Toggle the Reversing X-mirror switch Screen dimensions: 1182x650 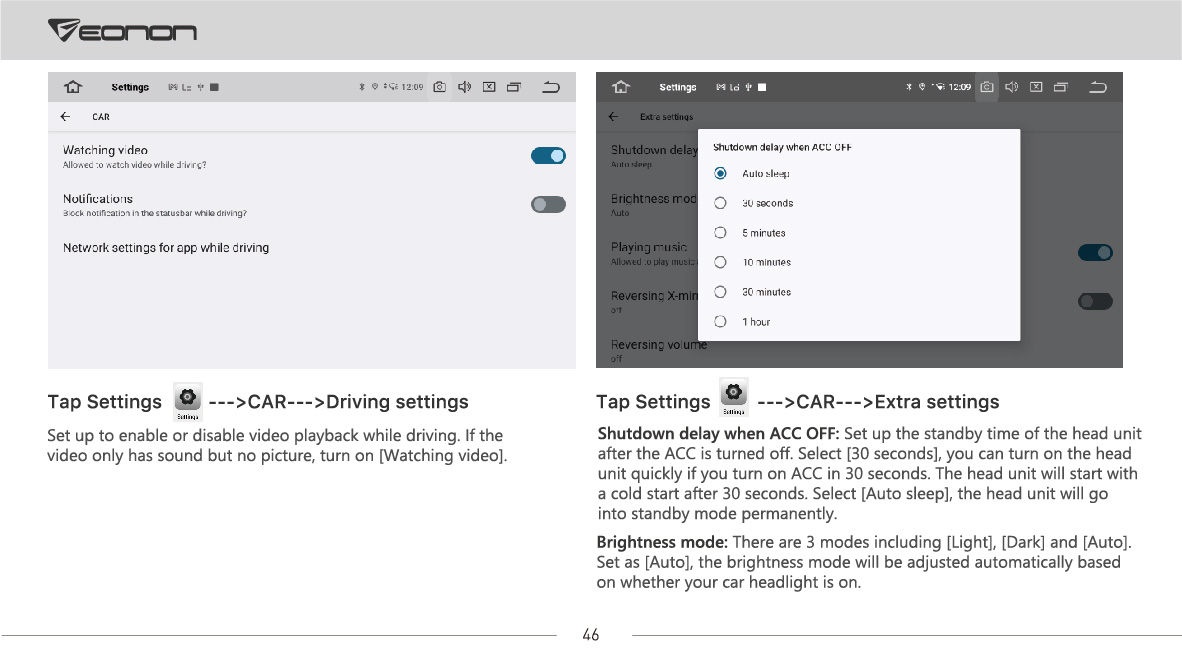(x=1095, y=302)
